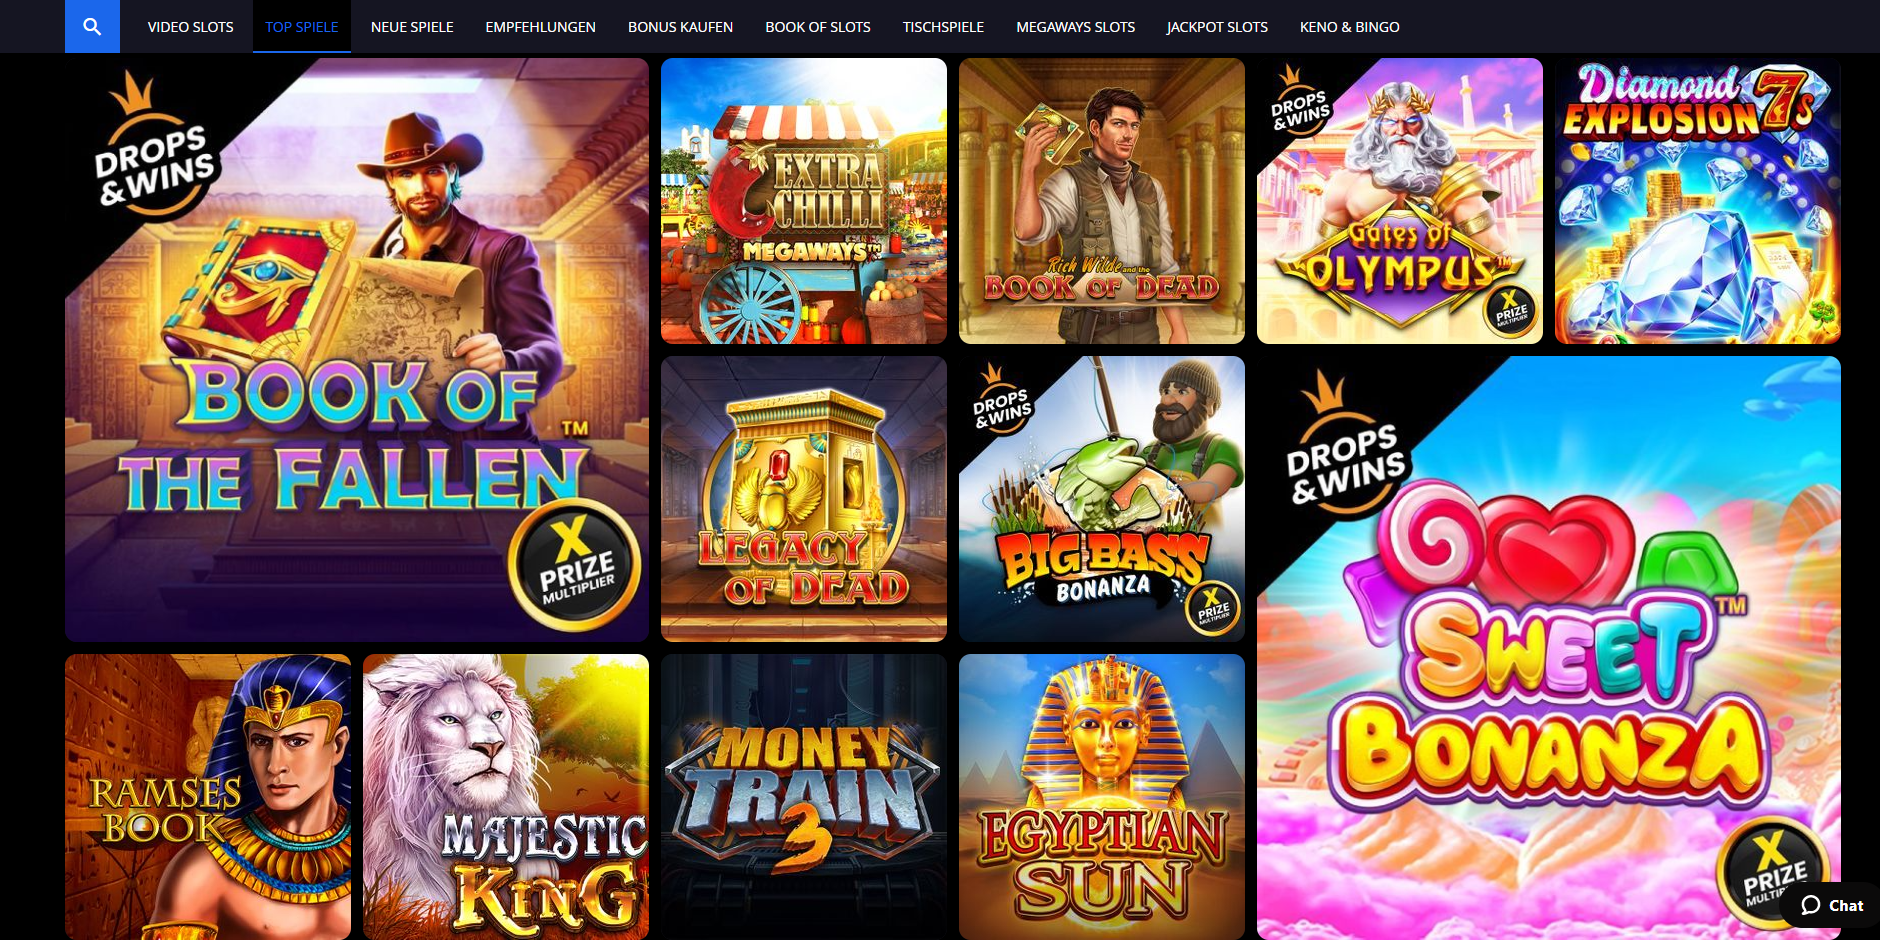Open Gates of Olympus game
The height and width of the screenshot is (940, 1880).
click(1400, 201)
